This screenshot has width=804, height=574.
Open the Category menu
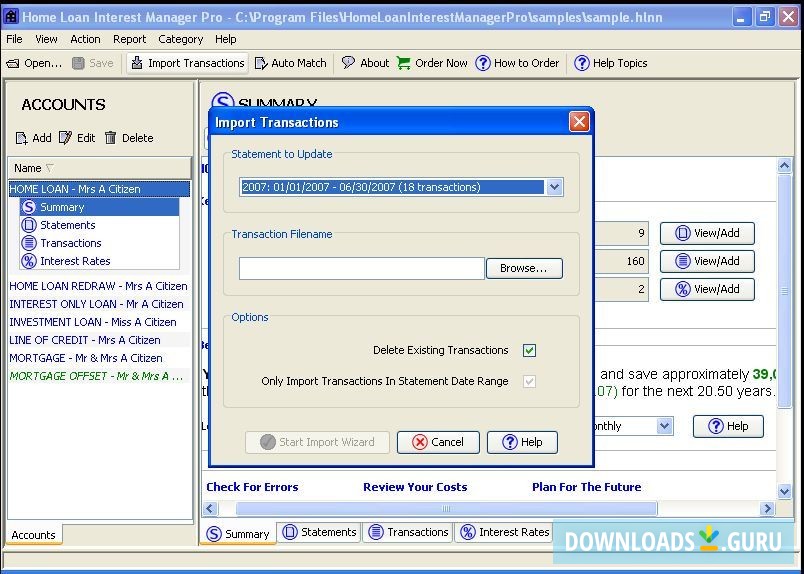[x=180, y=39]
